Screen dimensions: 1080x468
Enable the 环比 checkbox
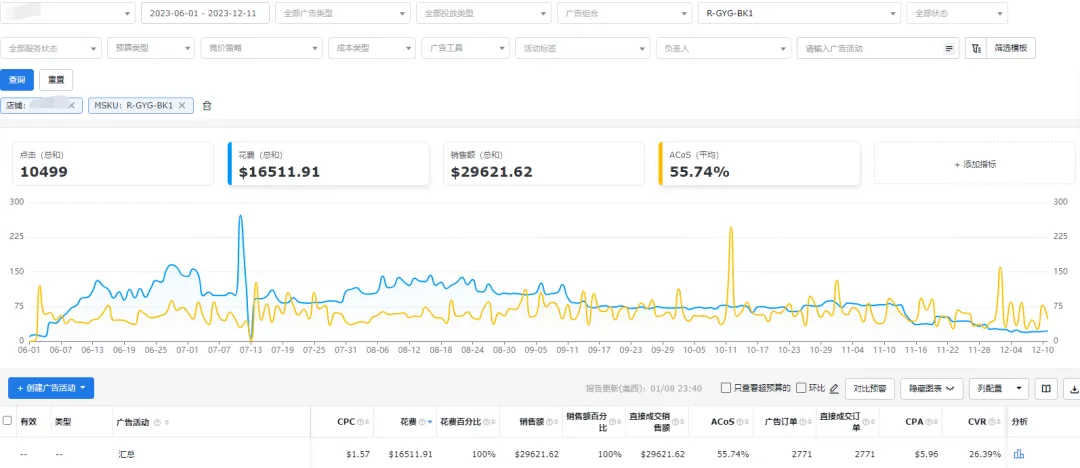click(801, 388)
